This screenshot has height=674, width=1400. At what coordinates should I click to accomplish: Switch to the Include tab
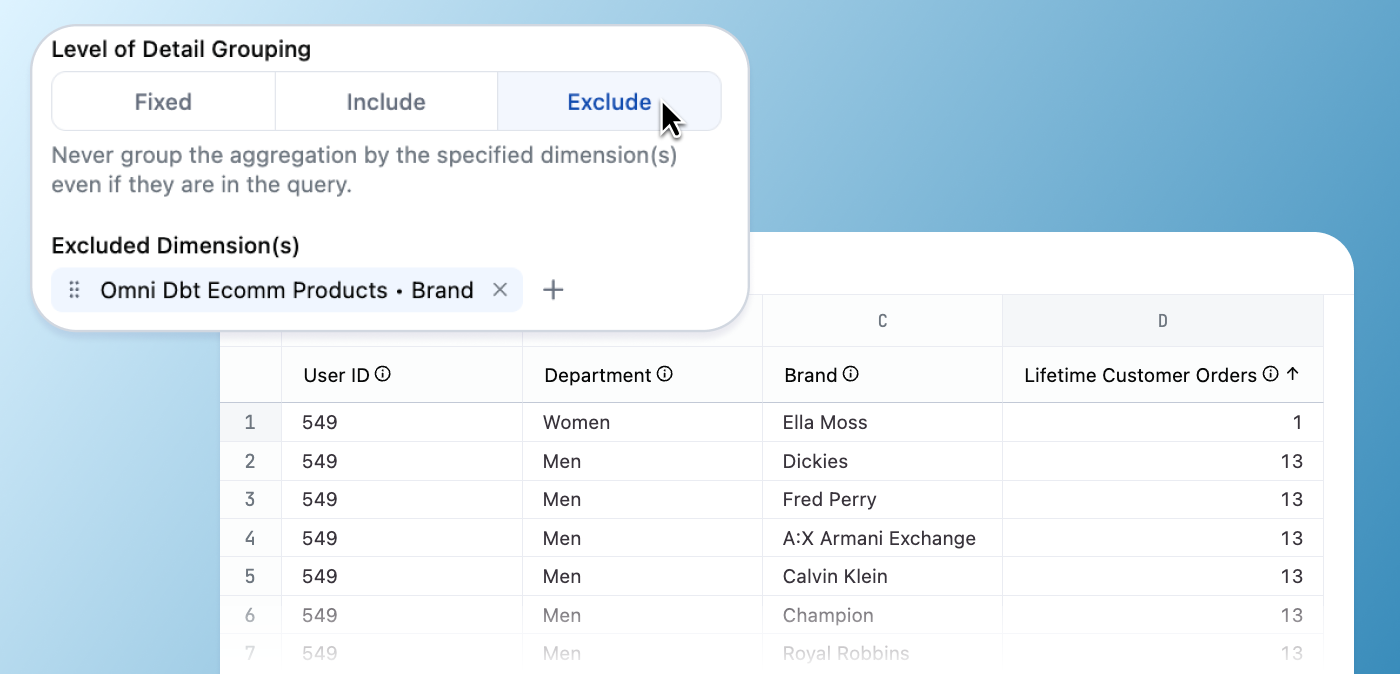(386, 101)
